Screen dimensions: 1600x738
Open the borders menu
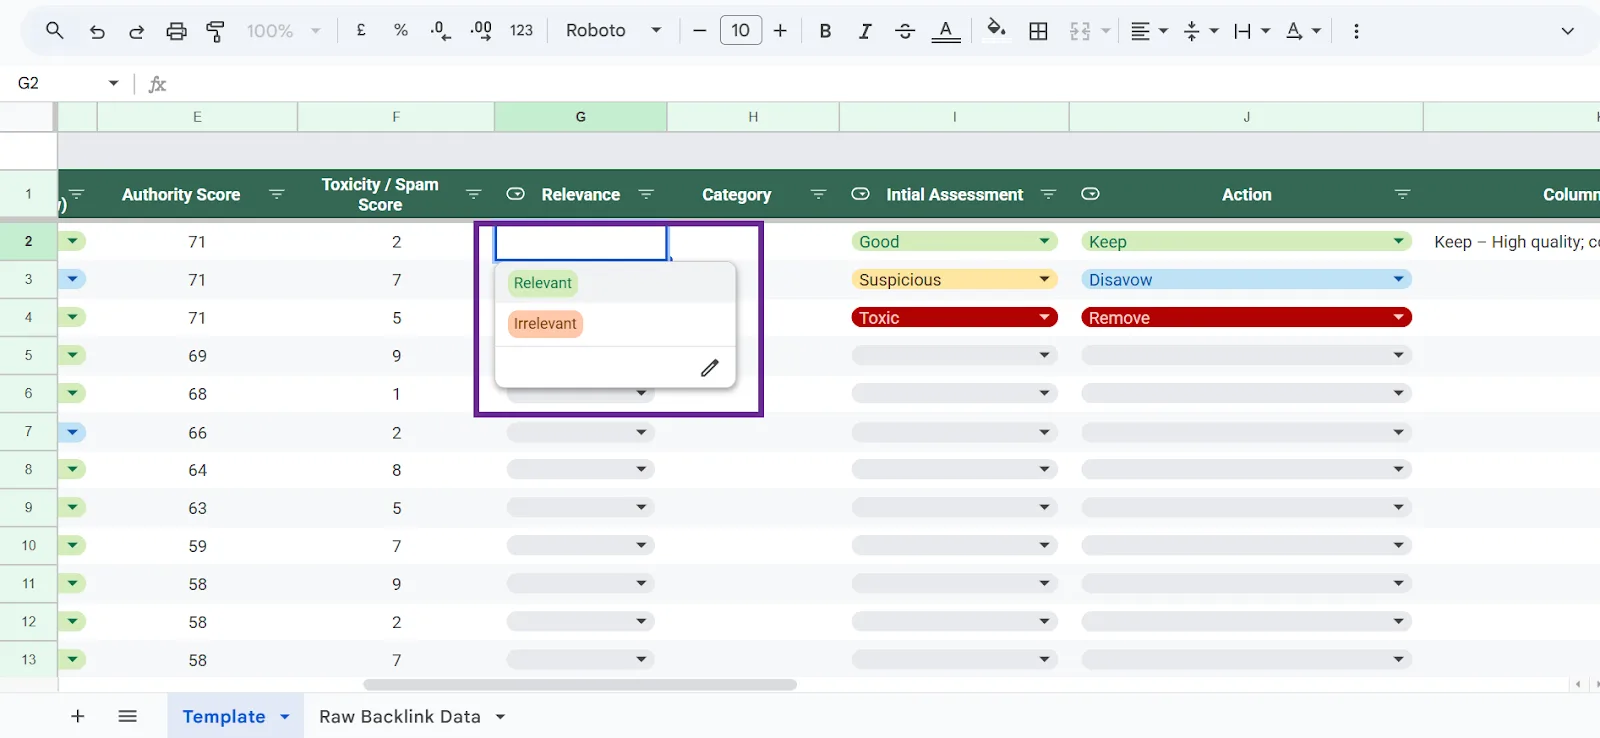coord(1039,31)
